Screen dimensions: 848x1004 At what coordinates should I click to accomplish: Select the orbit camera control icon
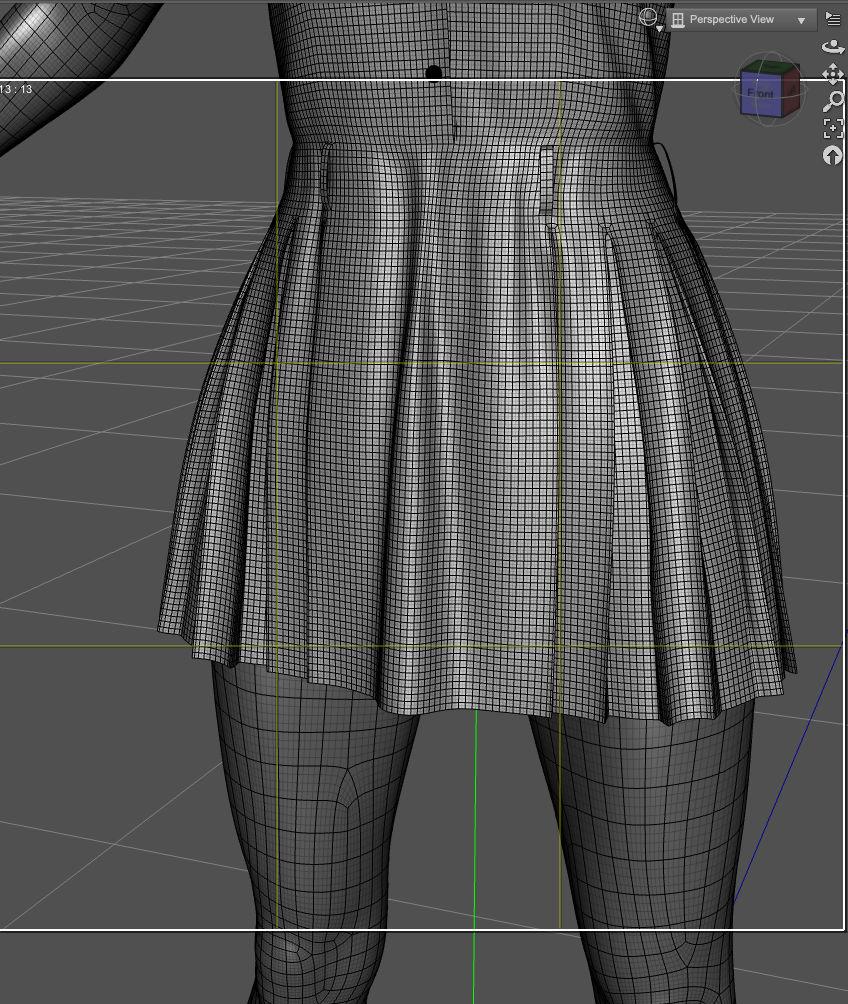click(x=833, y=47)
